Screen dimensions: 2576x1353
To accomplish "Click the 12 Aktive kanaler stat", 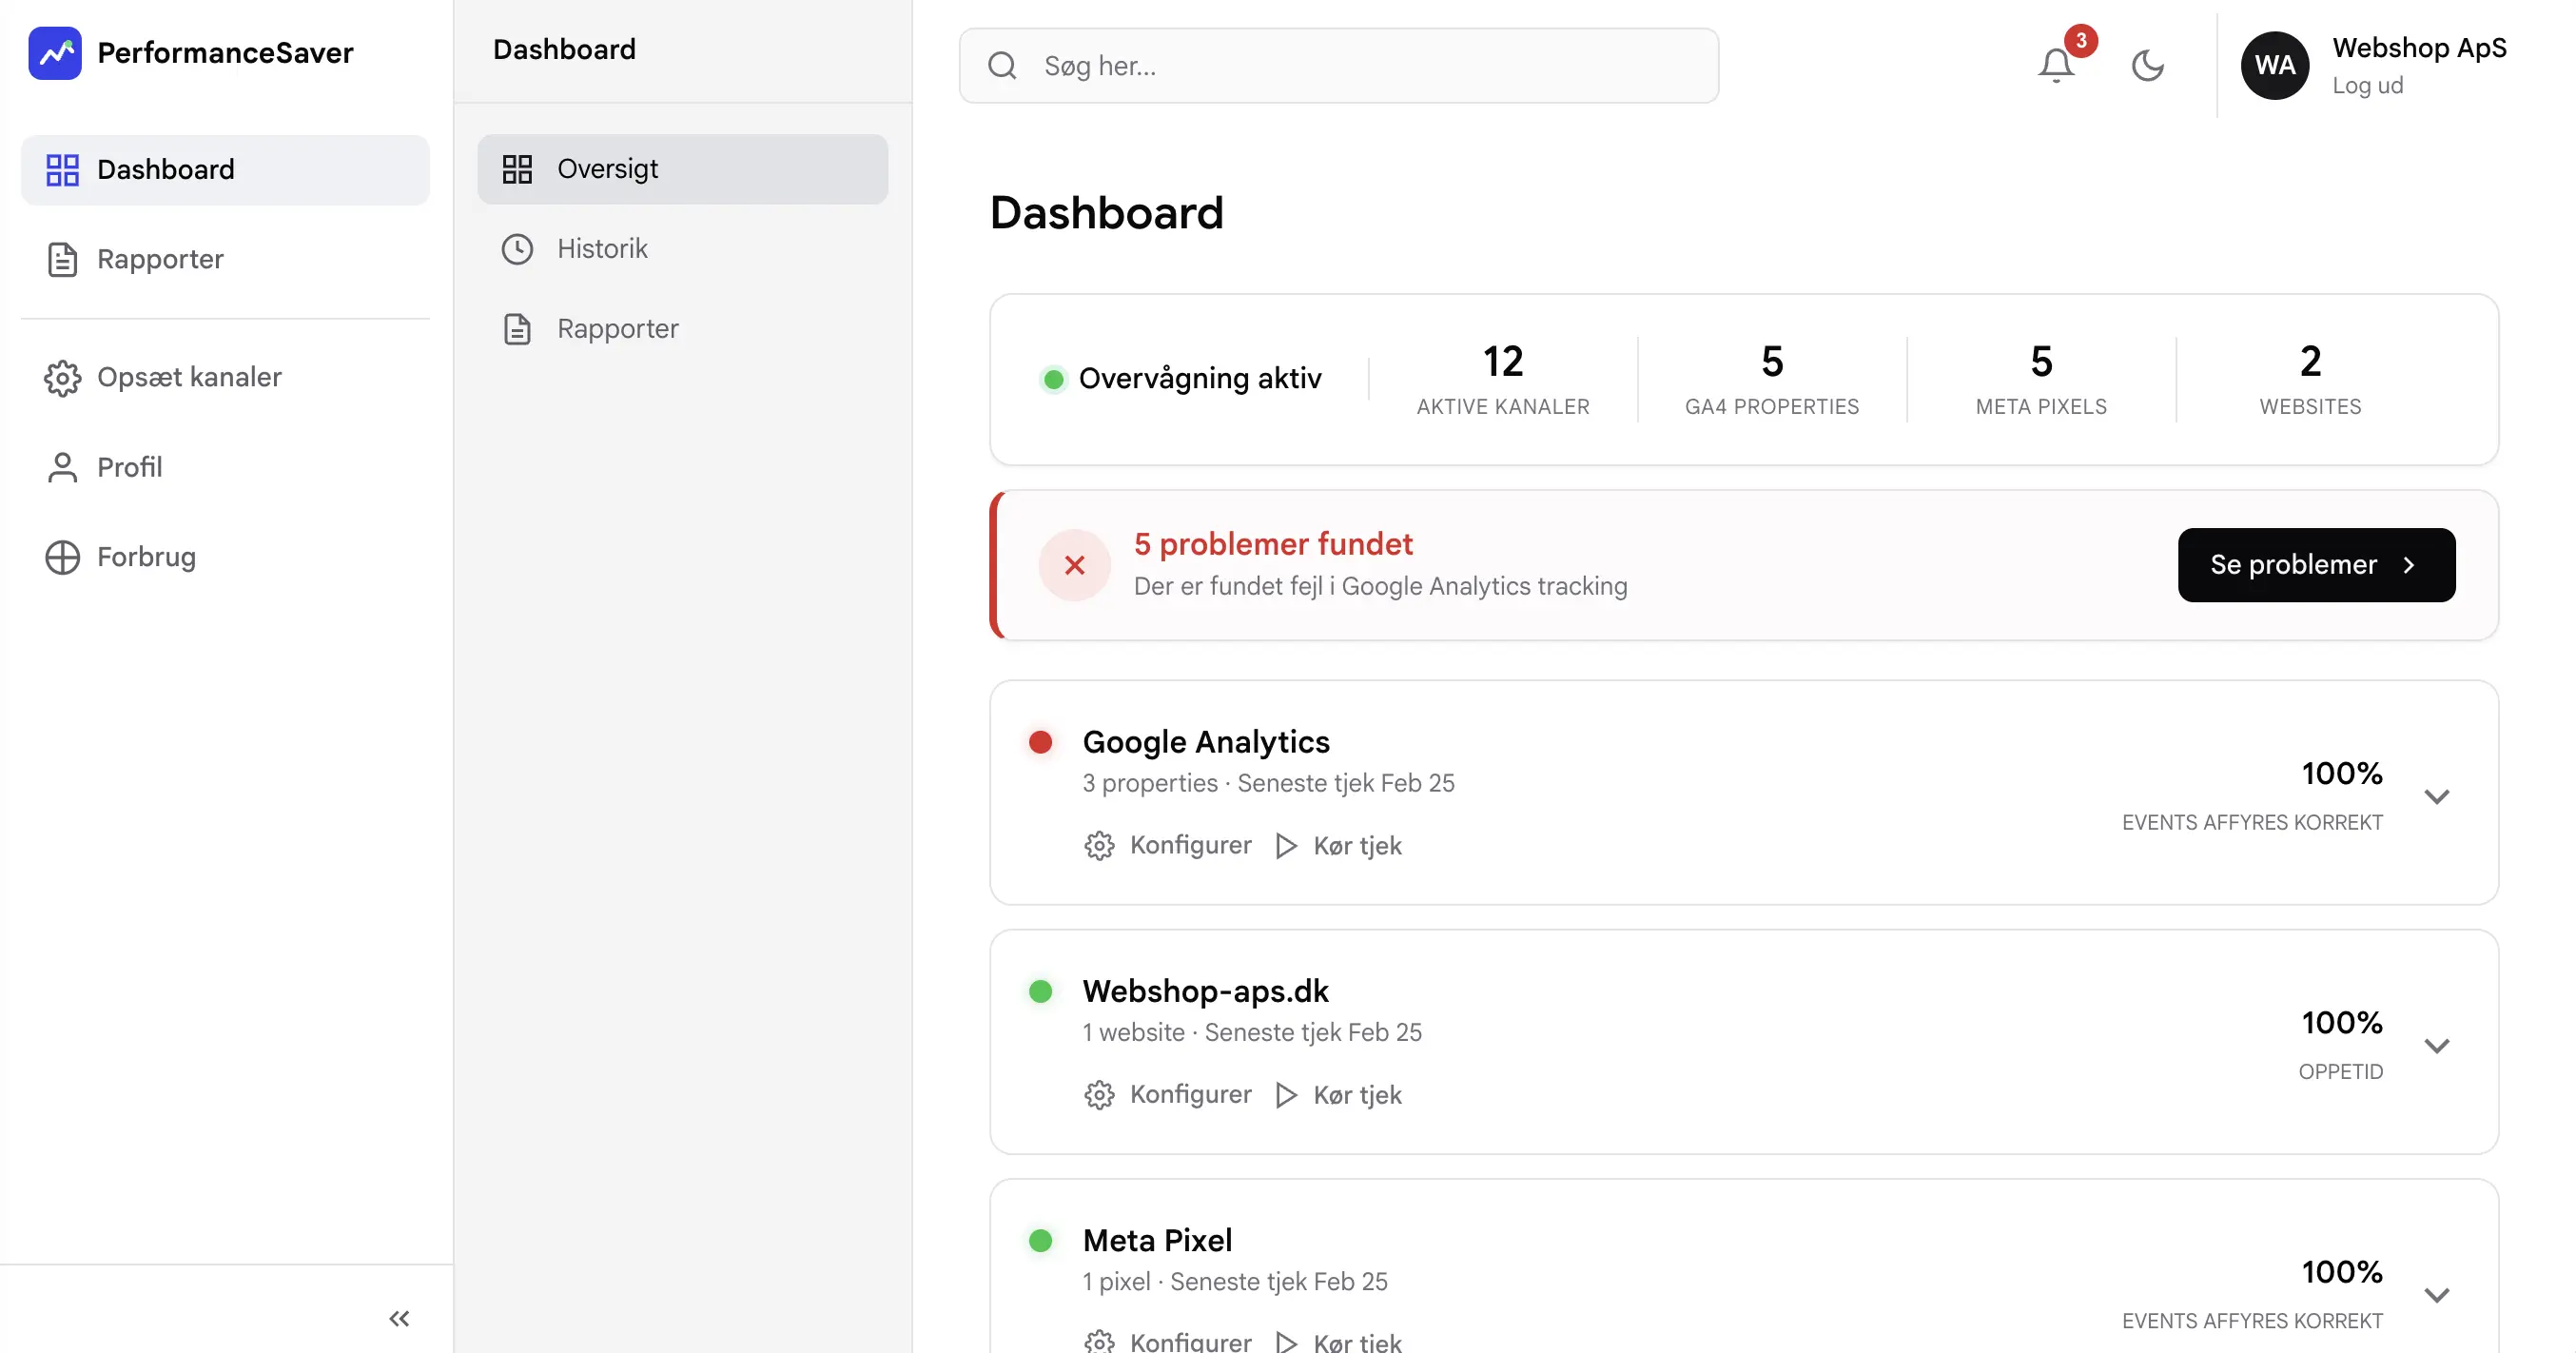I will [x=1502, y=380].
